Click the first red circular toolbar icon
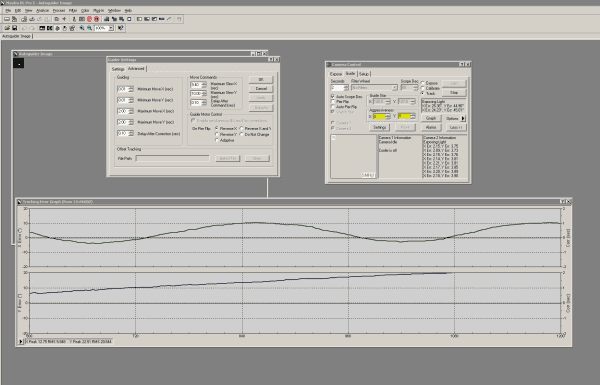 coord(89,19)
